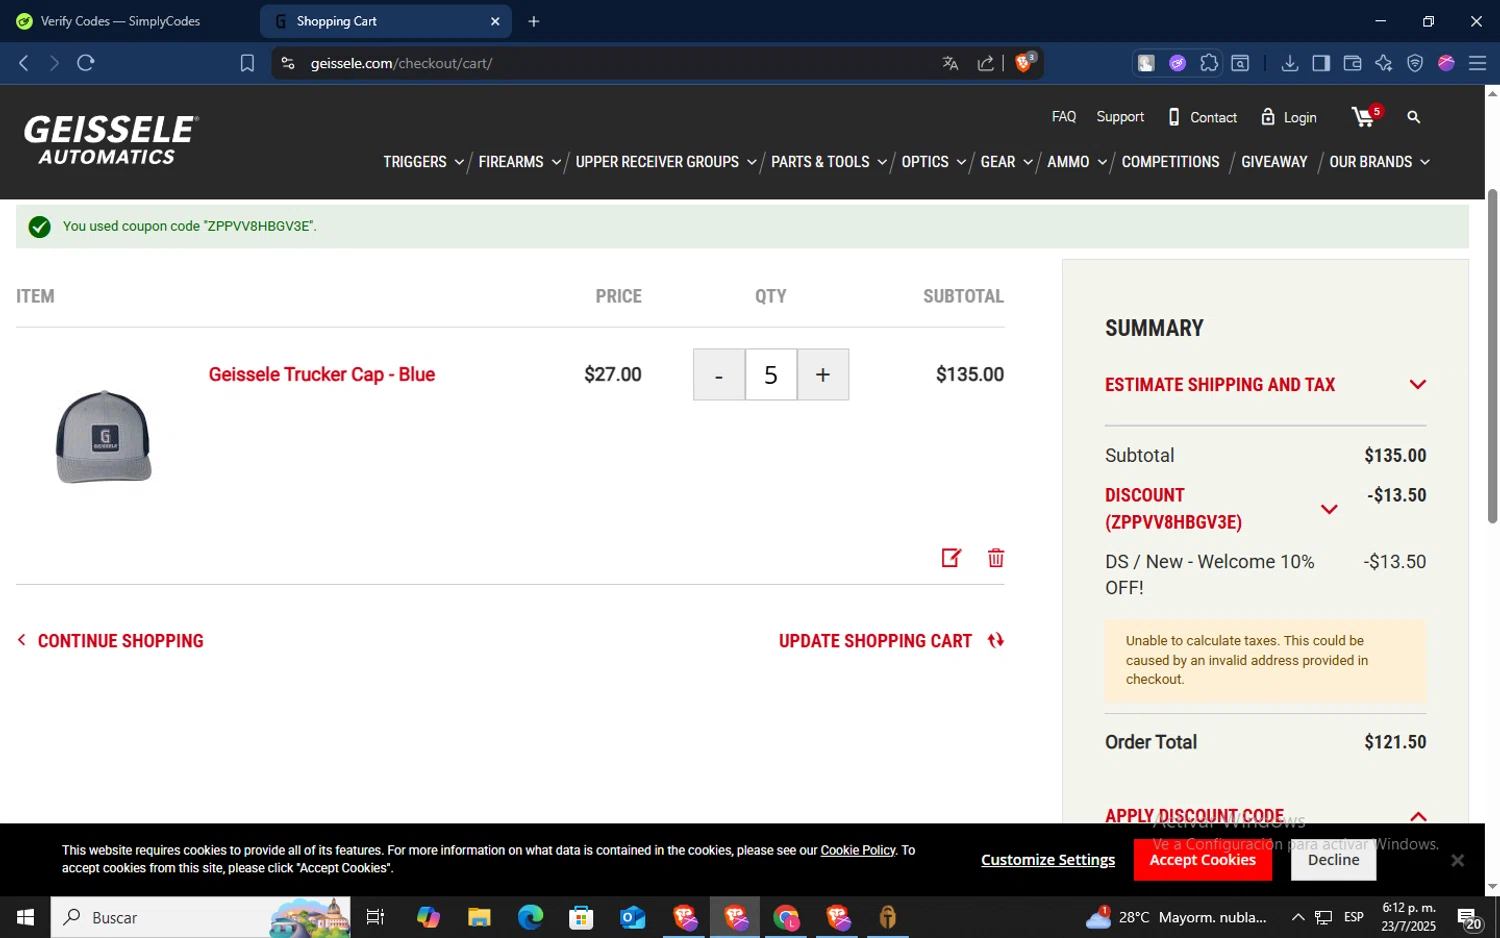Open the Brave Shields lion icon
The image size is (1500, 938).
1024,62
